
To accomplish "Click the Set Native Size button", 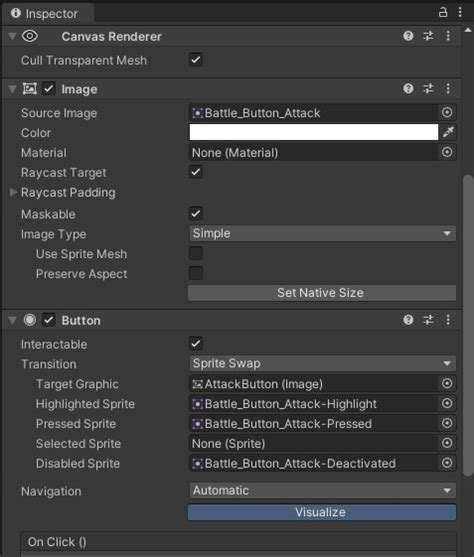I will click(322, 293).
